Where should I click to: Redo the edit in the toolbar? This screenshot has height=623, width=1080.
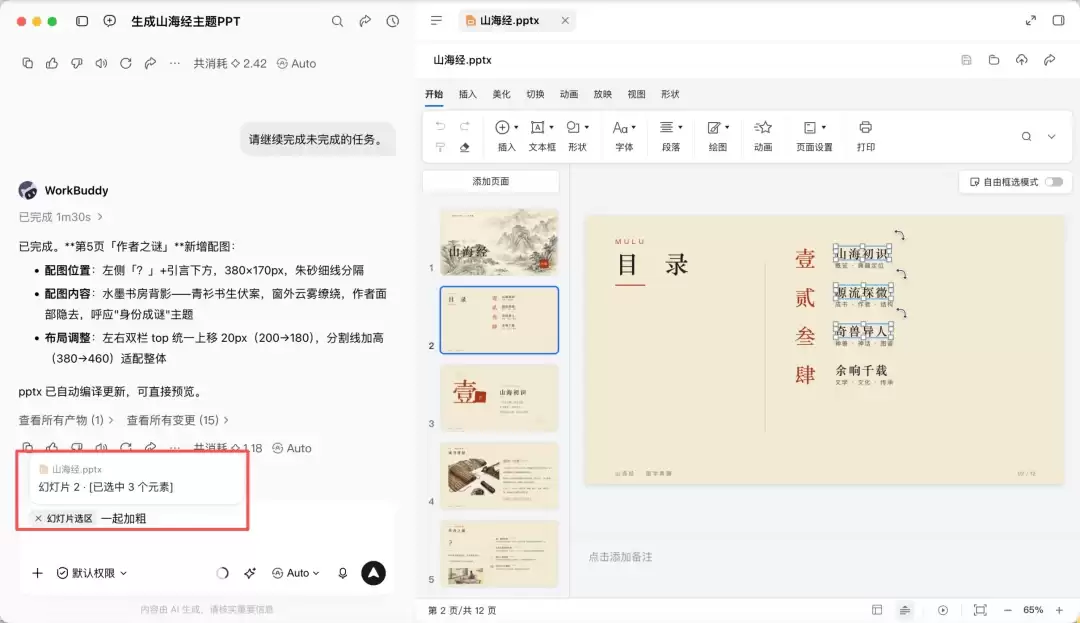[x=465, y=126]
